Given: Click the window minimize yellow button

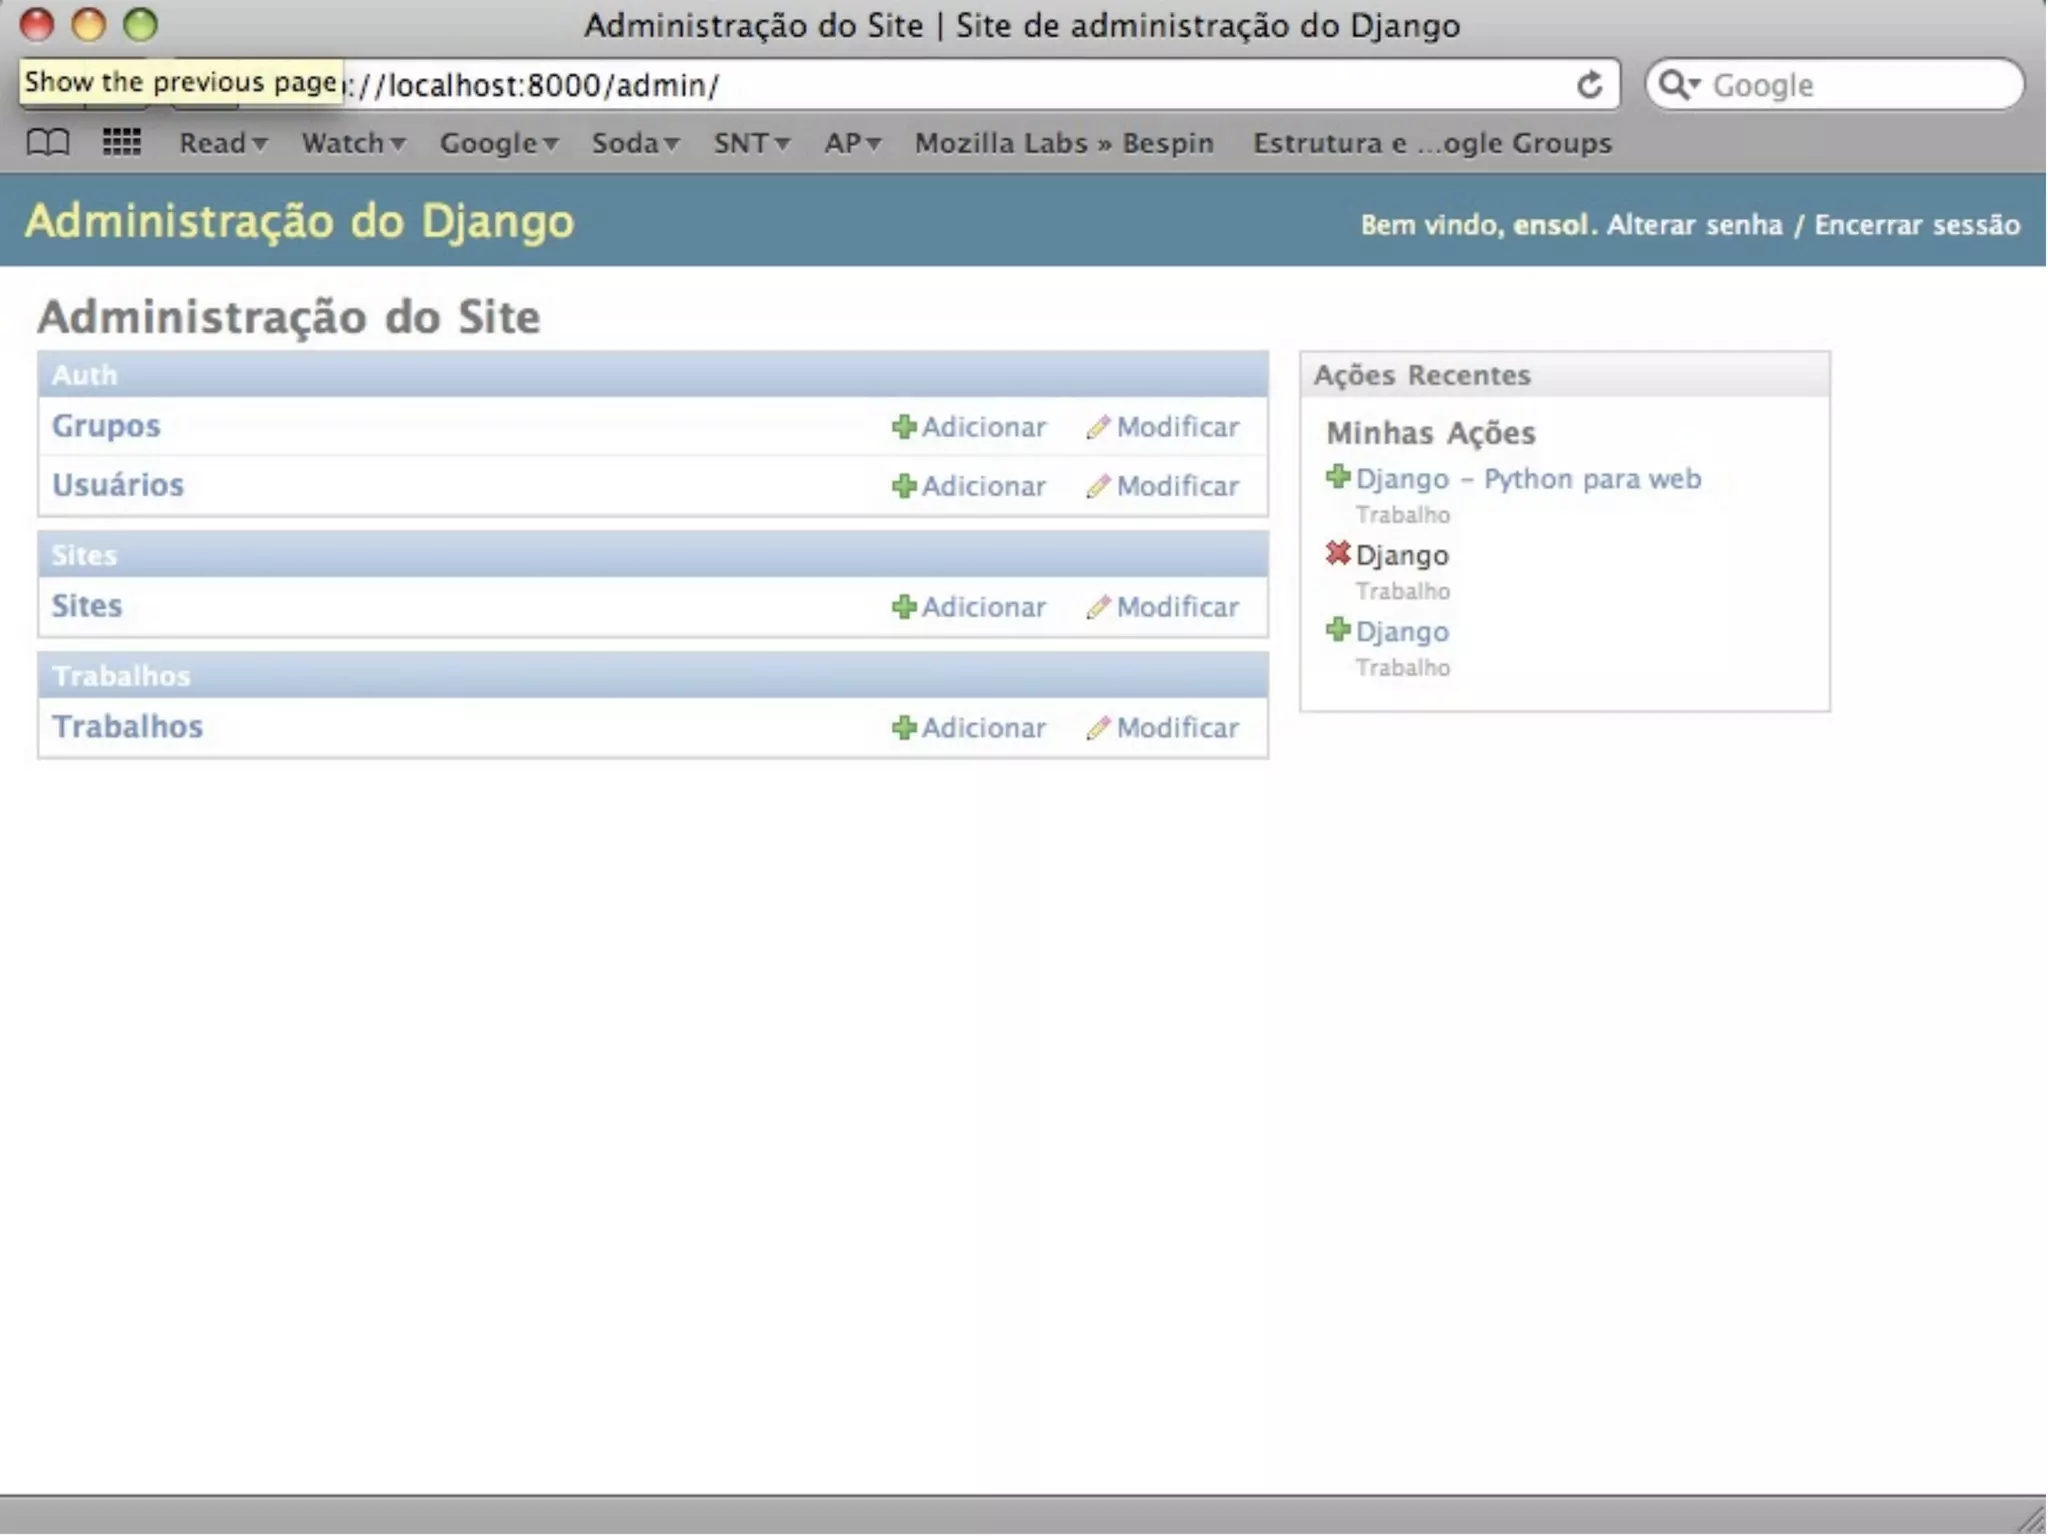Looking at the screenshot, I should pos(88,25).
